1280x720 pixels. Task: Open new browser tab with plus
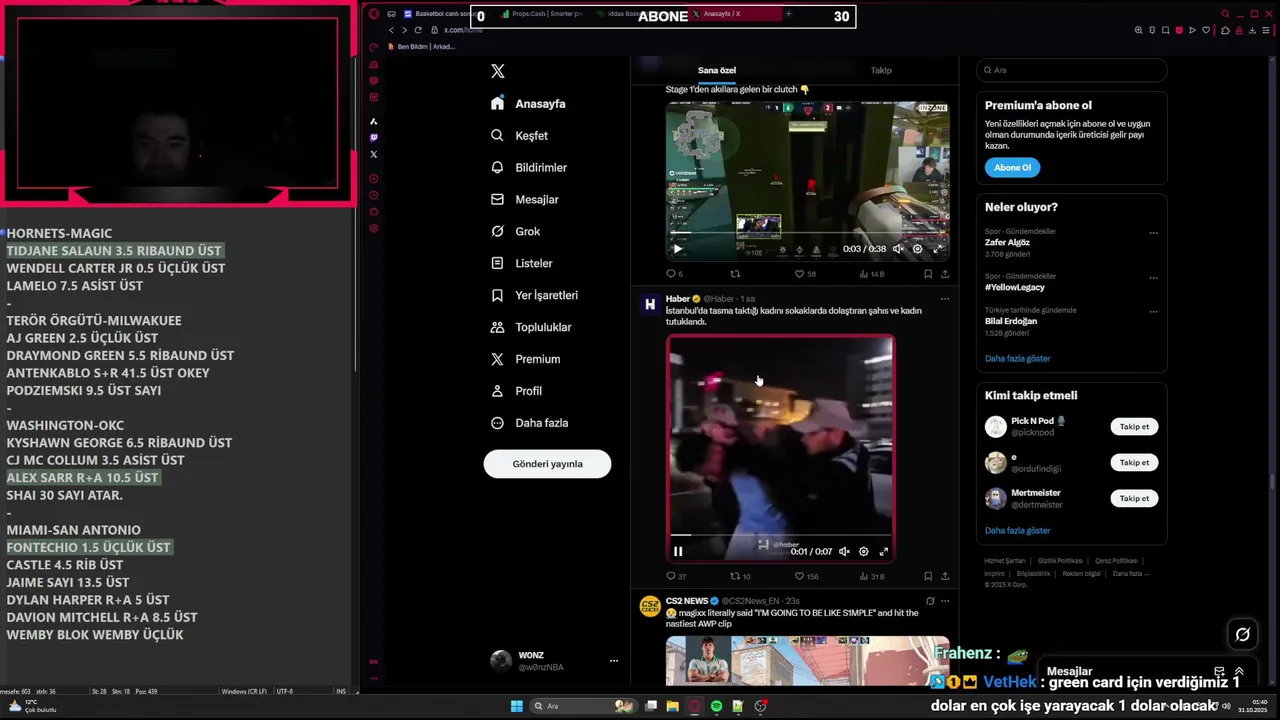click(x=788, y=14)
